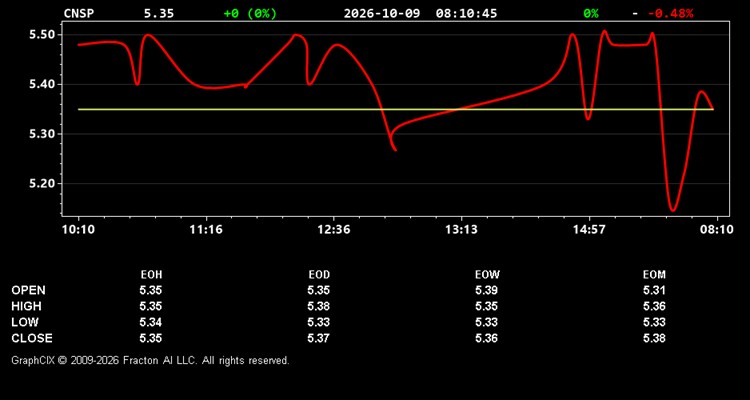Screen dimensions: 750x400
Task: Select the 10:10 time axis label
Action: pos(78,230)
